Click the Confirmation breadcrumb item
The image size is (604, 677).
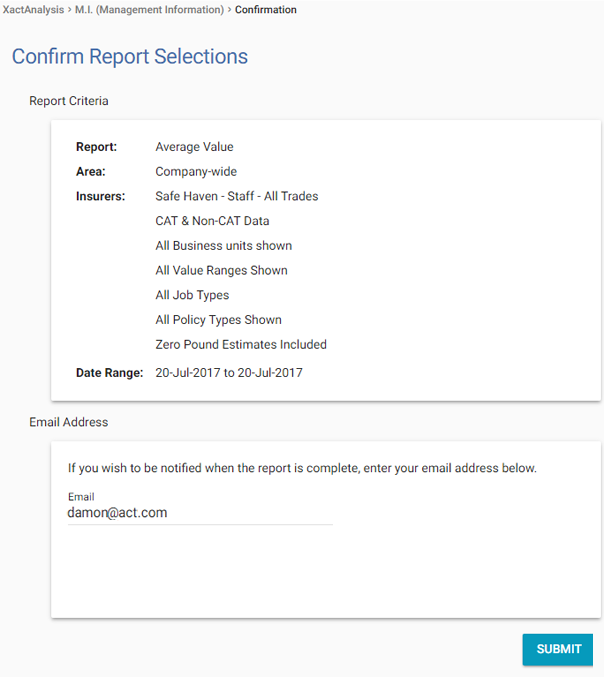(x=265, y=10)
